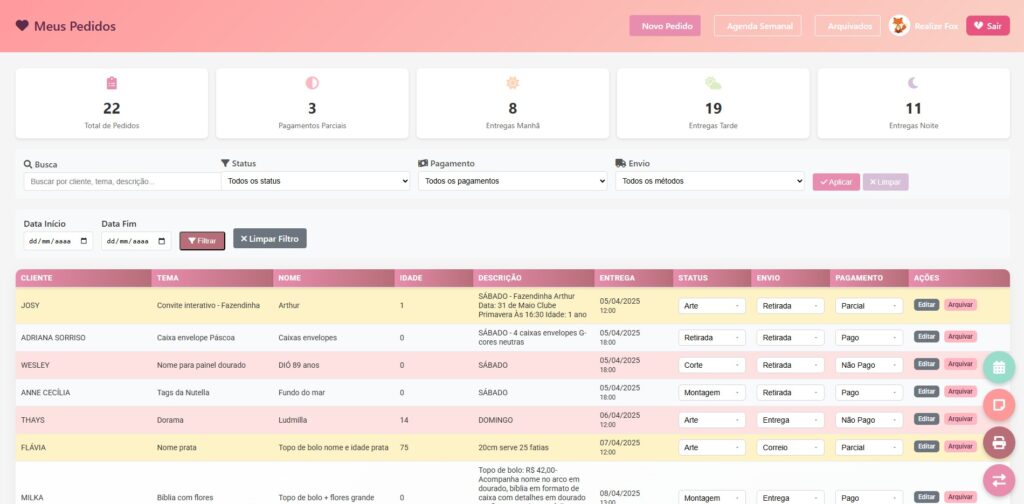
Task: Open the Envio dropdown for ADRIANA SORRISO row
Action: tap(790, 338)
